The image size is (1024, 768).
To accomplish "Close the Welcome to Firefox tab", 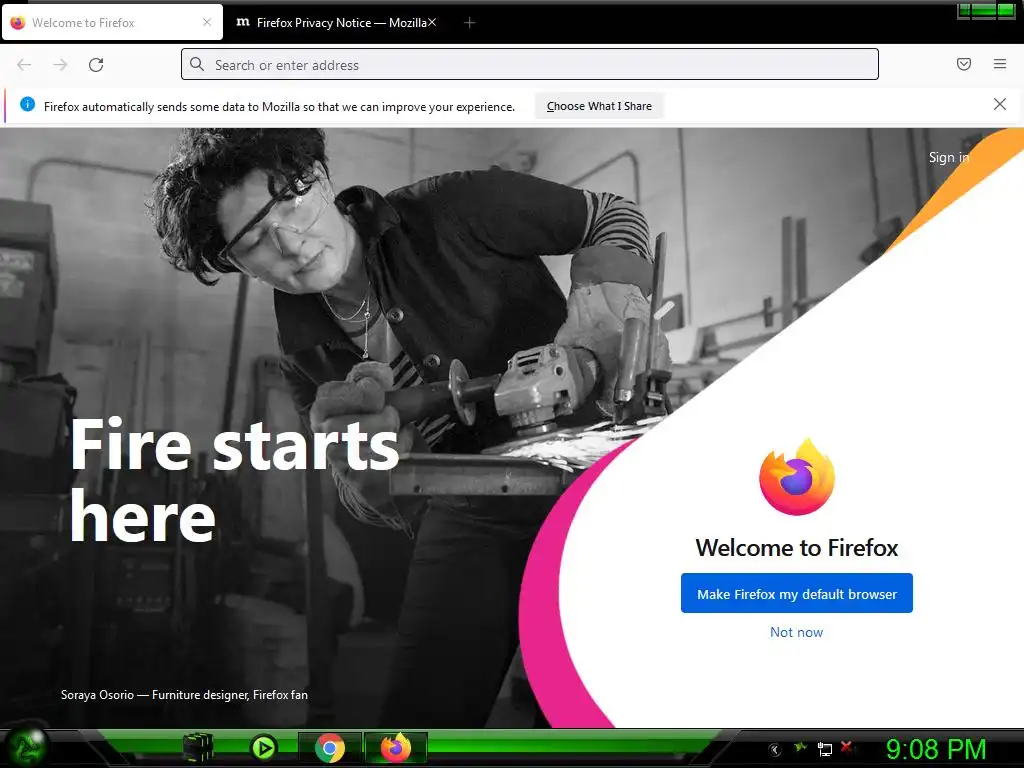I will point(207,22).
